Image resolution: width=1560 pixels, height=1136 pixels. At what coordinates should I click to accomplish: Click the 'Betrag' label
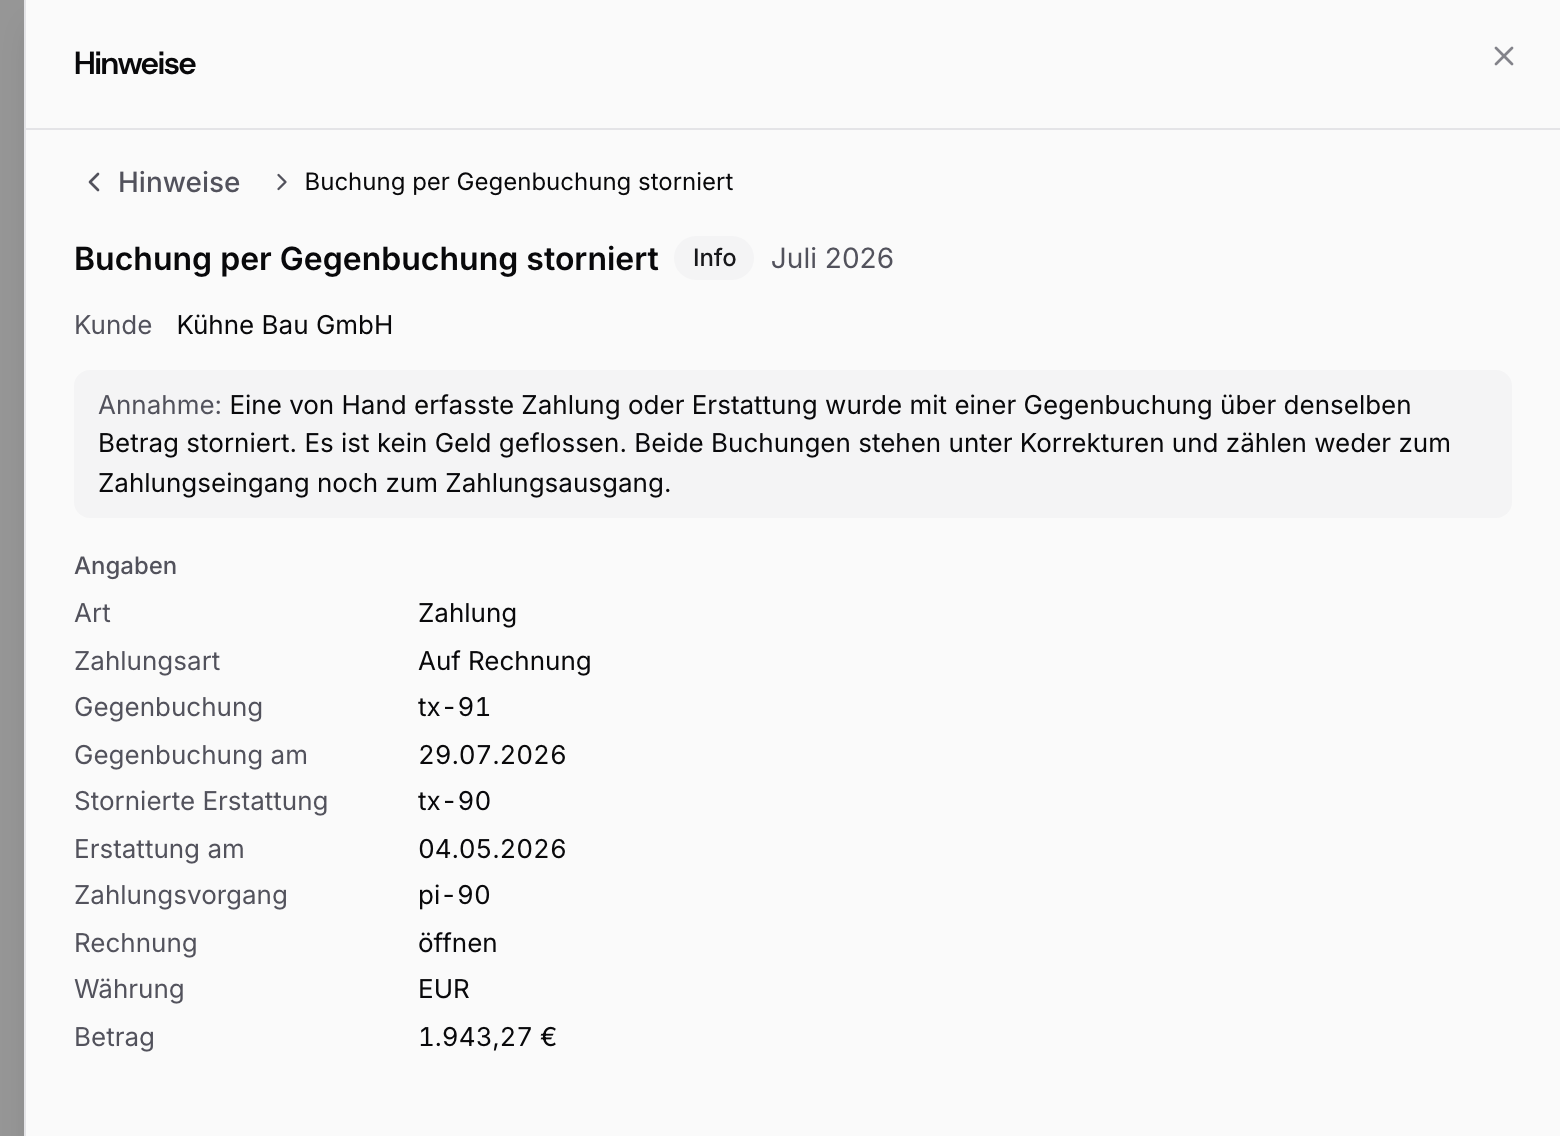click(115, 1037)
